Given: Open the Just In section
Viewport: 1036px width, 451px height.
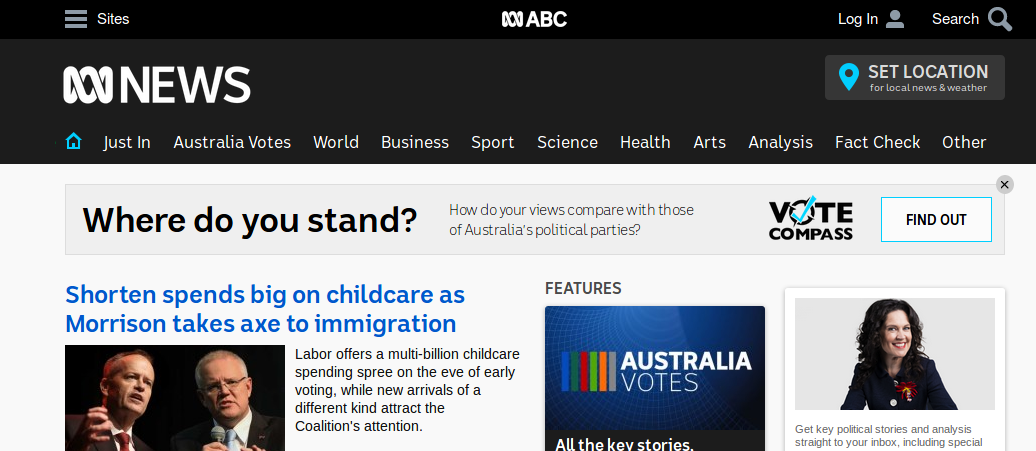Looking at the screenshot, I should click(x=127, y=142).
